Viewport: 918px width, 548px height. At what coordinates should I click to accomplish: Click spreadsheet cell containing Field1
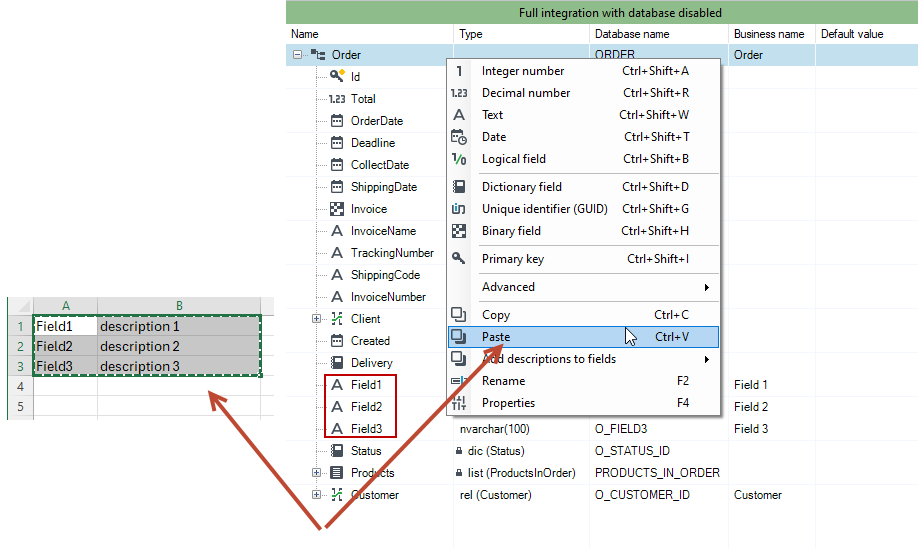(66, 326)
